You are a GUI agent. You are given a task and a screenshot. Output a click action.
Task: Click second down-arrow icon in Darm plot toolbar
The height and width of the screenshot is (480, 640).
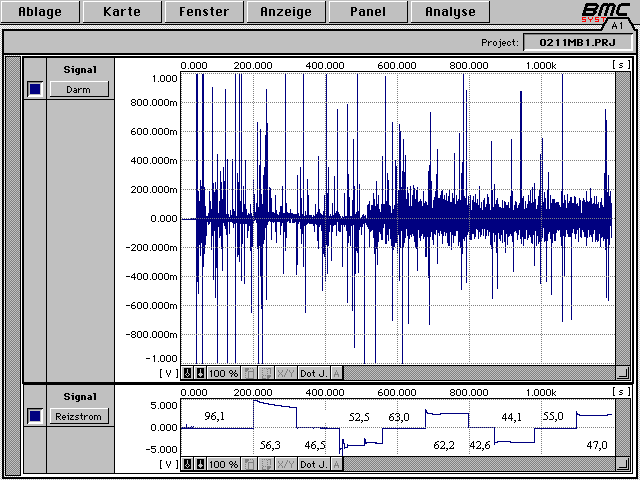tap(200, 373)
